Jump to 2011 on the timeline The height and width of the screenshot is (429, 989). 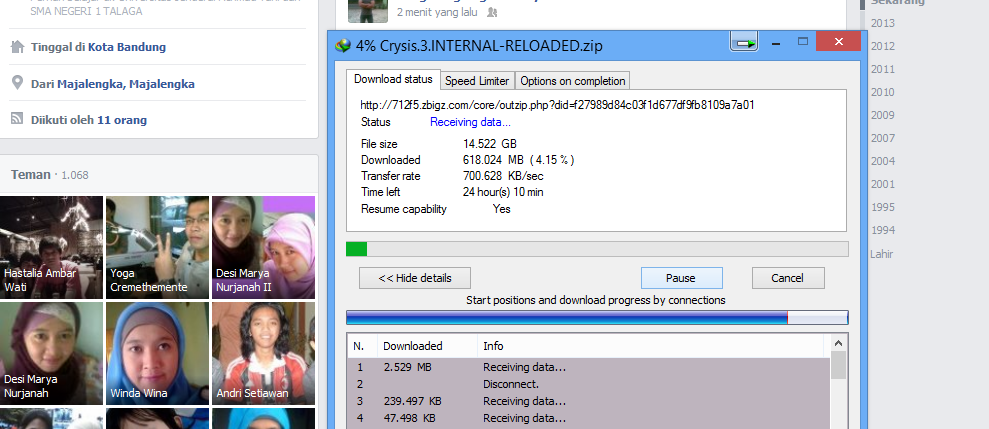[x=882, y=69]
